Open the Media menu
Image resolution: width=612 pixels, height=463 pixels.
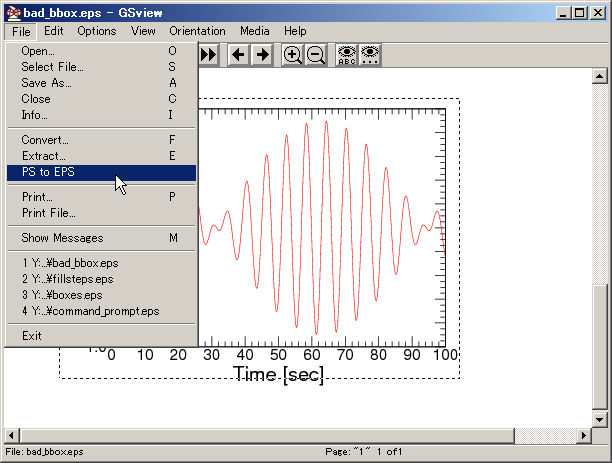coord(254,31)
